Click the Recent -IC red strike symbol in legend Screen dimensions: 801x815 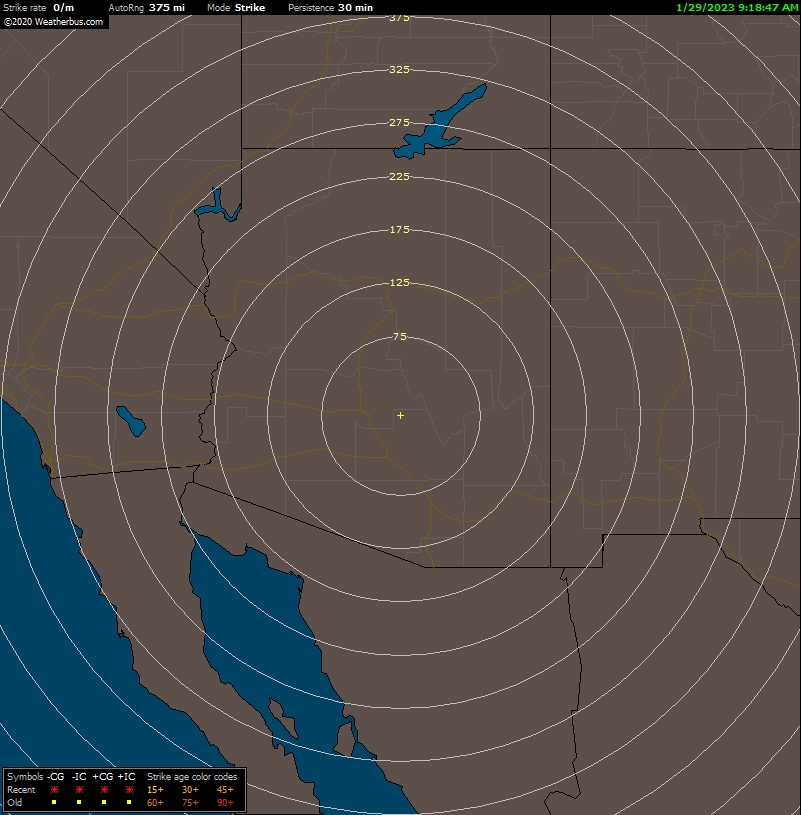click(79, 790)
